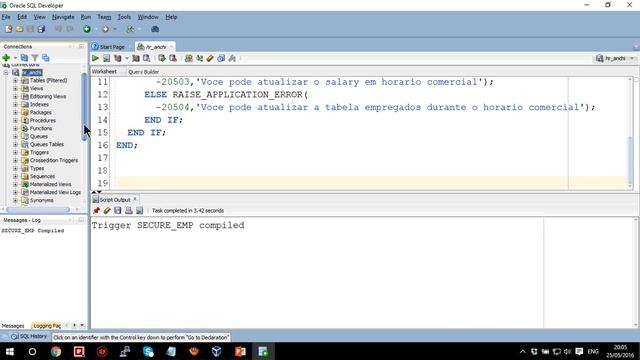Viewport: 640px width, 360px height.
Task: Expand the Tables (Filtered) node
Action: [x=16, y=80]
